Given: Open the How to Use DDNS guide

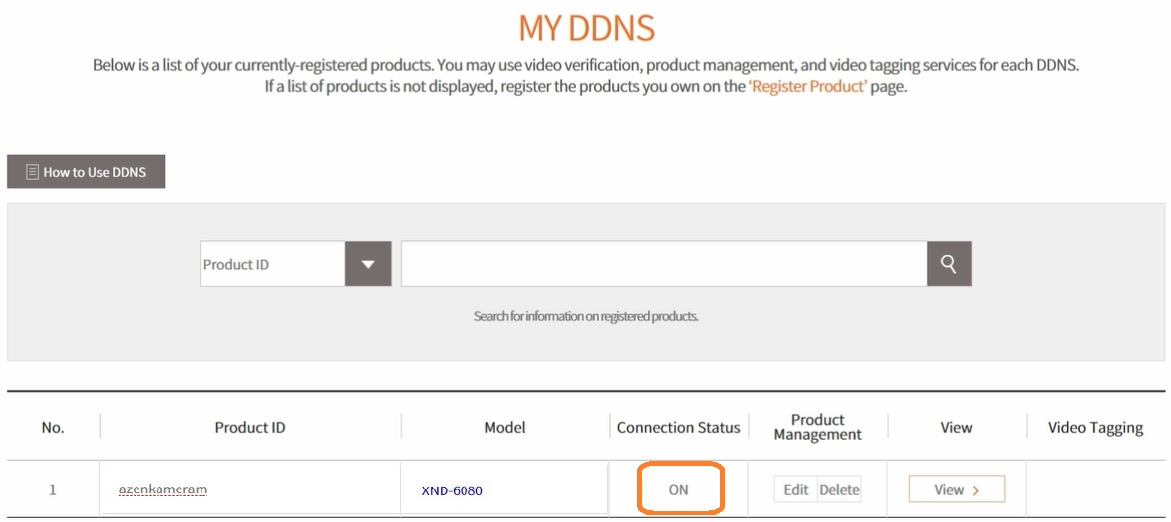Looking at the screenshot, I should (86, 172).
